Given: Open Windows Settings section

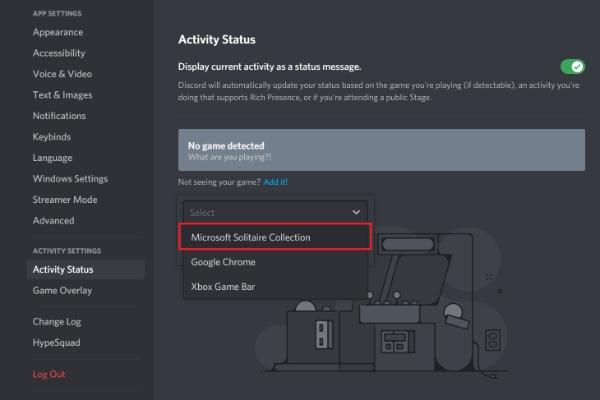Looking at the screenshot, I should (x=70, y=179).
